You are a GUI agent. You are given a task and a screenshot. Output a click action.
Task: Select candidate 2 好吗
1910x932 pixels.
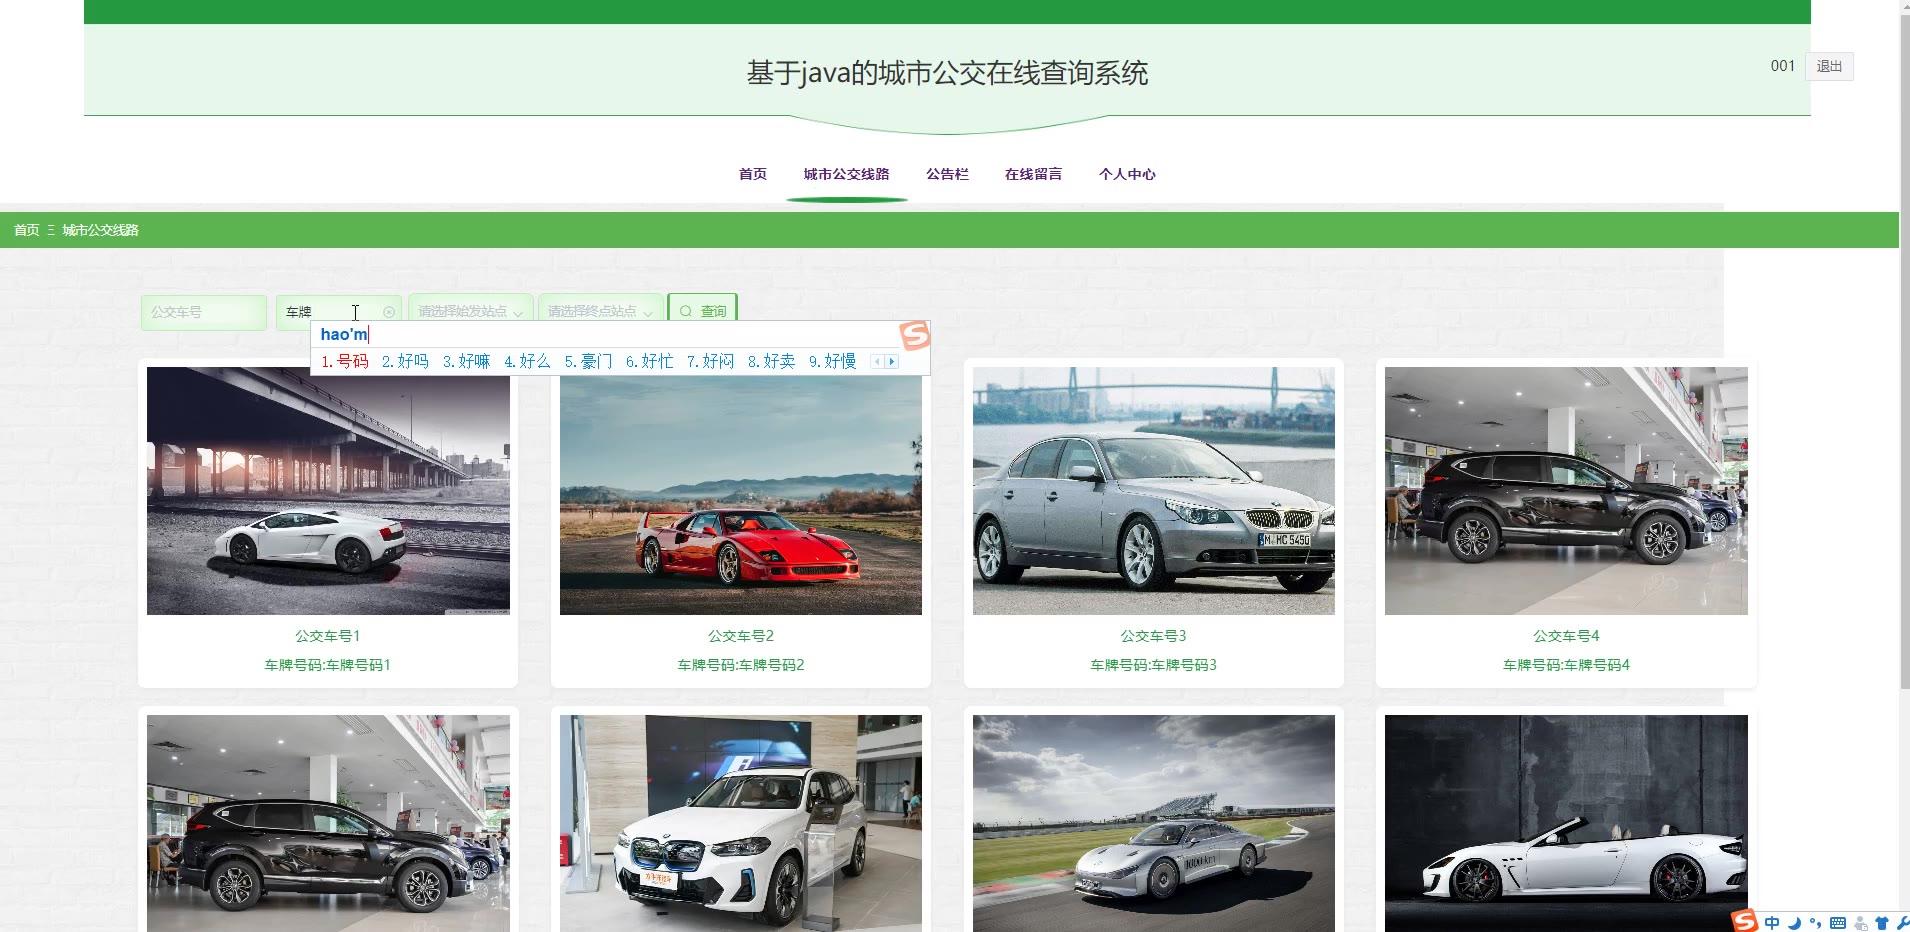coord(405,362)
